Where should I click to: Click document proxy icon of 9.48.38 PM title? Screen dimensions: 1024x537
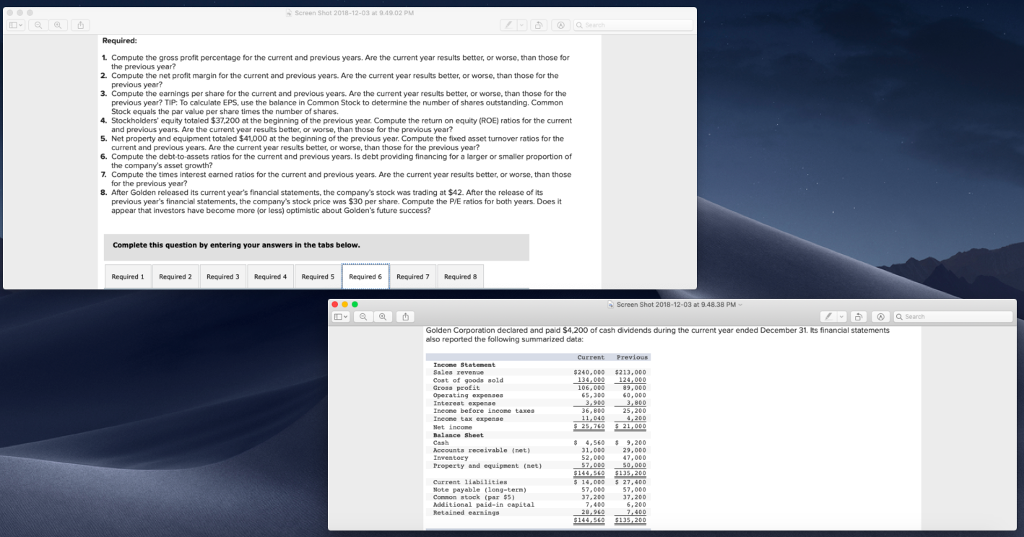[611, 304]
